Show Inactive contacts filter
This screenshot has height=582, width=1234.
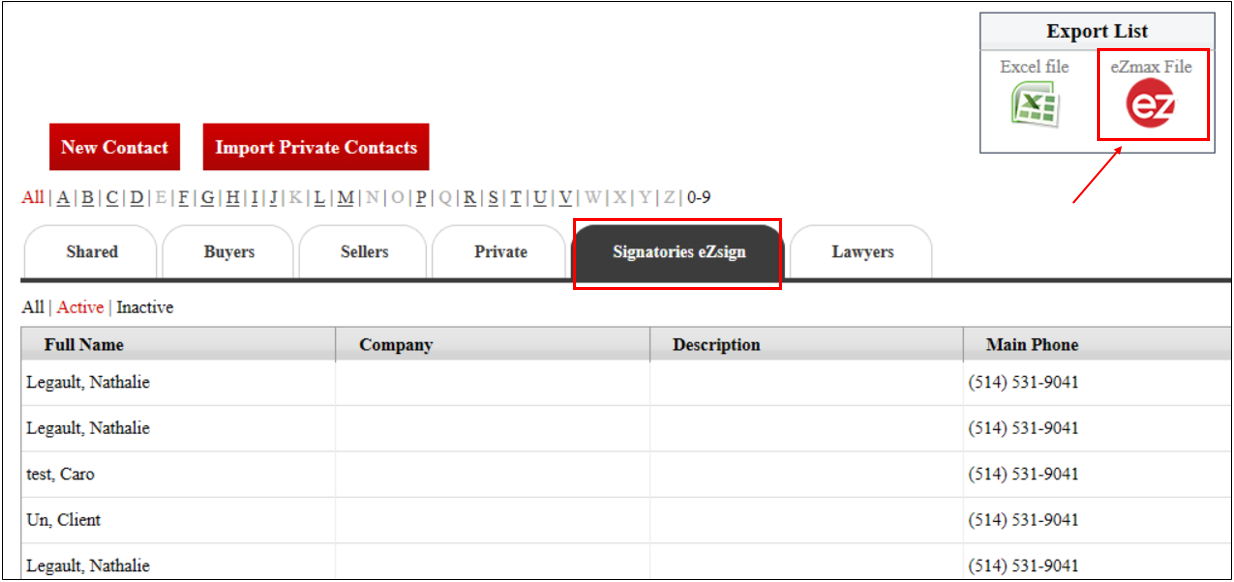[x=145, y=308]
